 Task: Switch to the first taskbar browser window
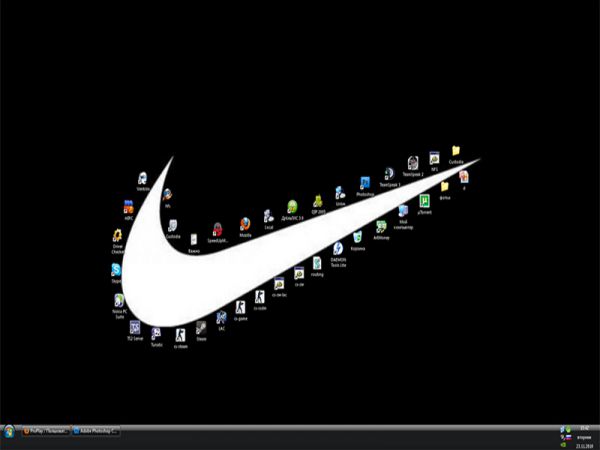[46, 431]
